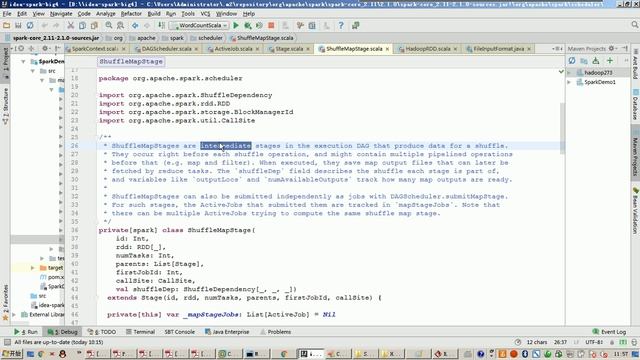Open the SBT Console tool window
640x360 pixels.
click(179, 332)
